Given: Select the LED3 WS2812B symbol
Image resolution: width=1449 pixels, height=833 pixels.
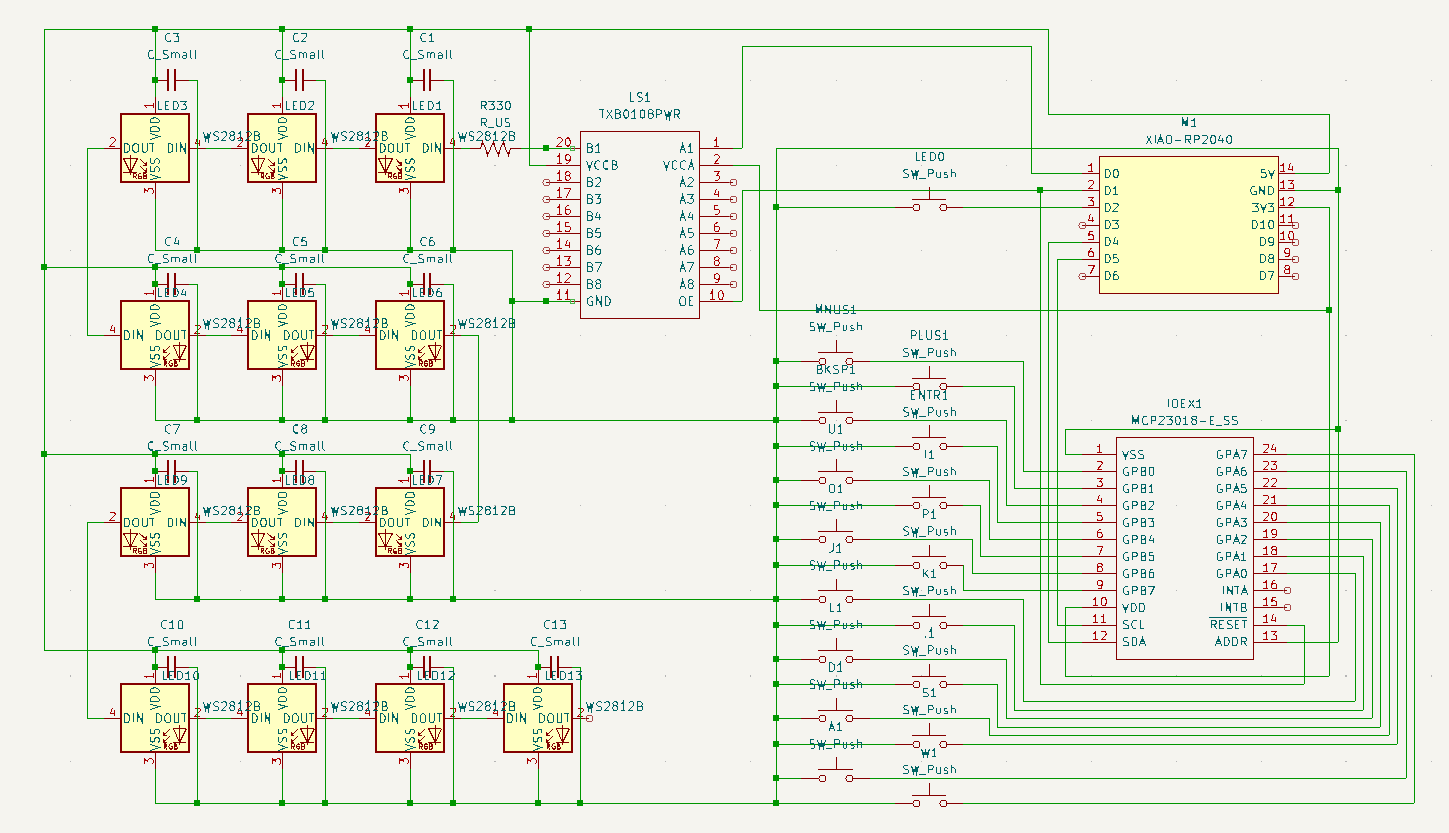Looking at the screenshot, I should 154,148.
